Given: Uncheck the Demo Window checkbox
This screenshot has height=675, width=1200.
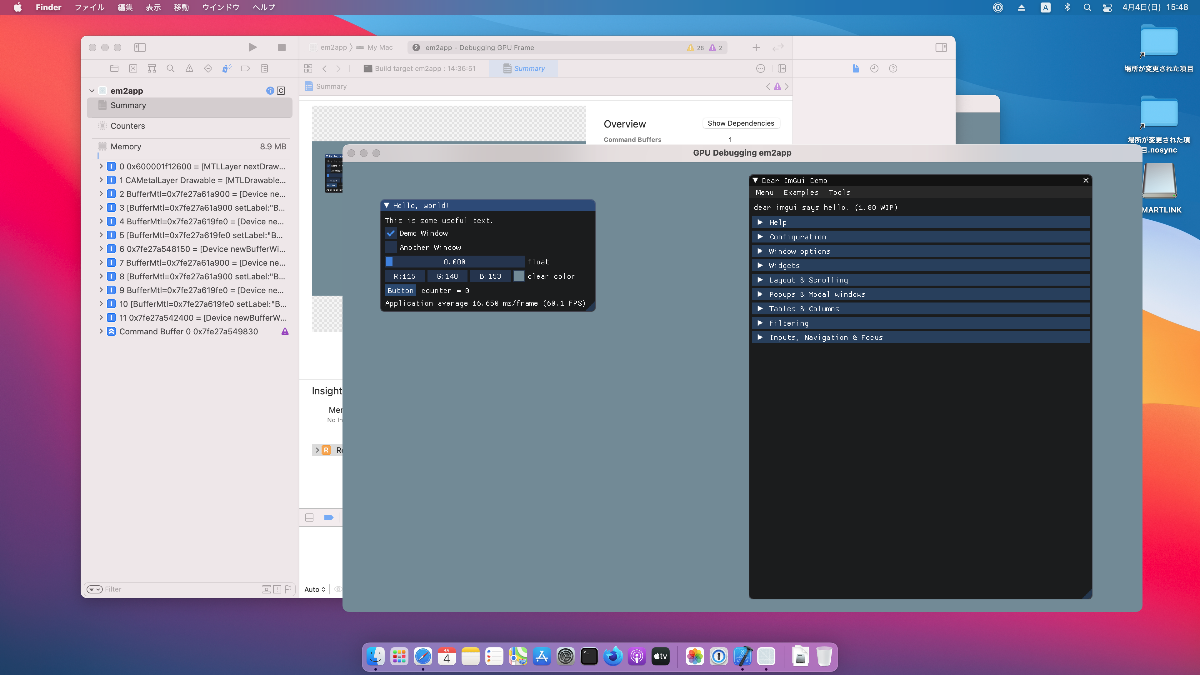Looking at the screenshot, I should coord(391,233).
